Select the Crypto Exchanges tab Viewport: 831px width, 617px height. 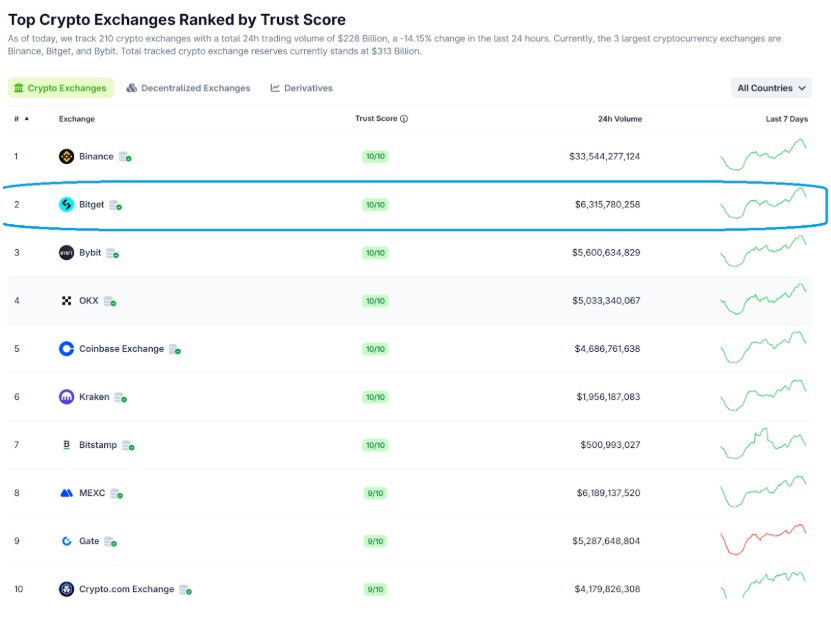(60, 88)
